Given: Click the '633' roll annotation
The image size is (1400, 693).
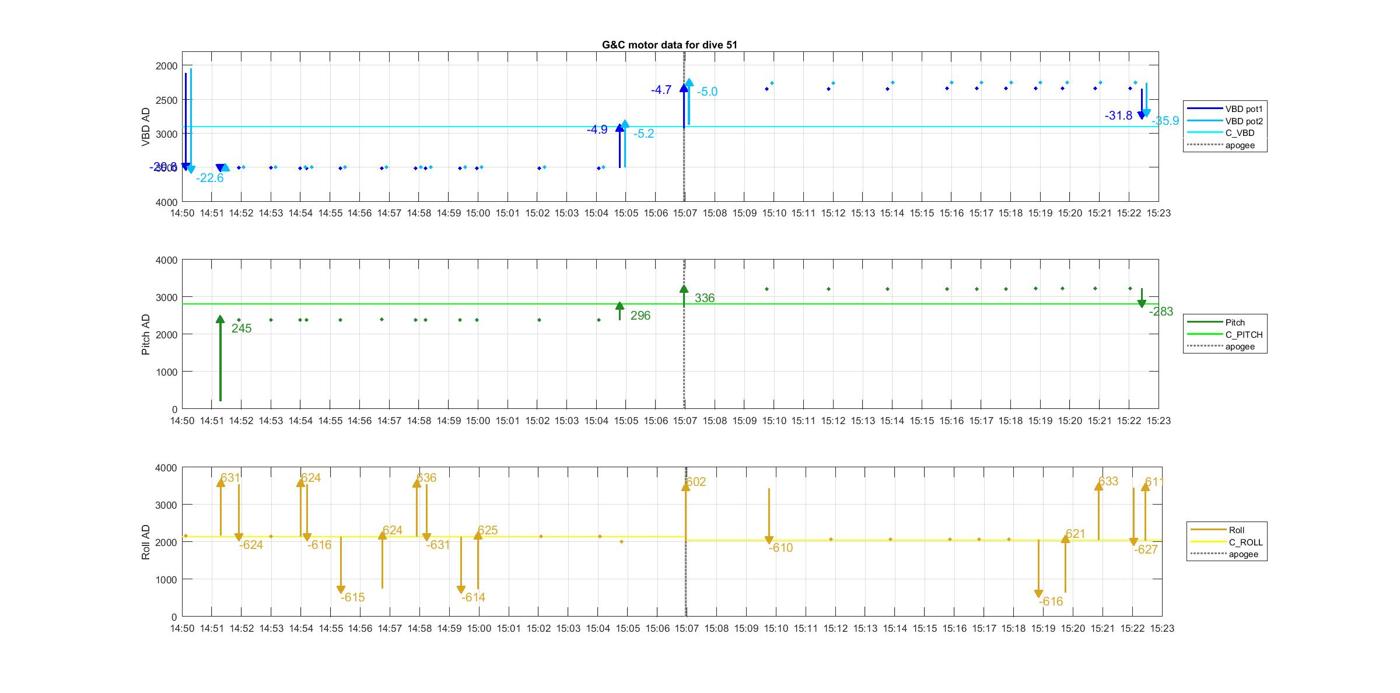Looking at the screenshot, I should pos(1108,482).
